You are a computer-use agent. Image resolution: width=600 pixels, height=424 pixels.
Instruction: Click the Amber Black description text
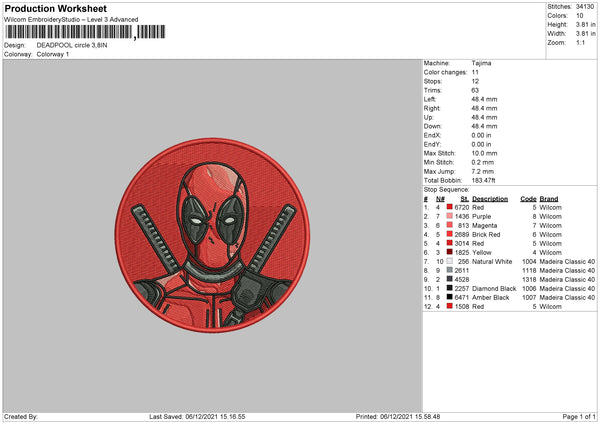[x=491, y=298]
